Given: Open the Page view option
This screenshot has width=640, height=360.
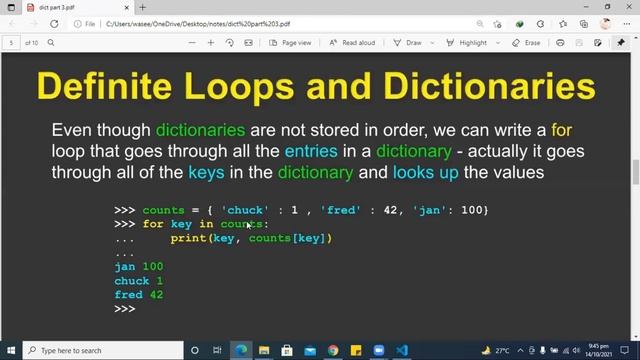Looking at the screenshot, I should click(x=290, y=42).
